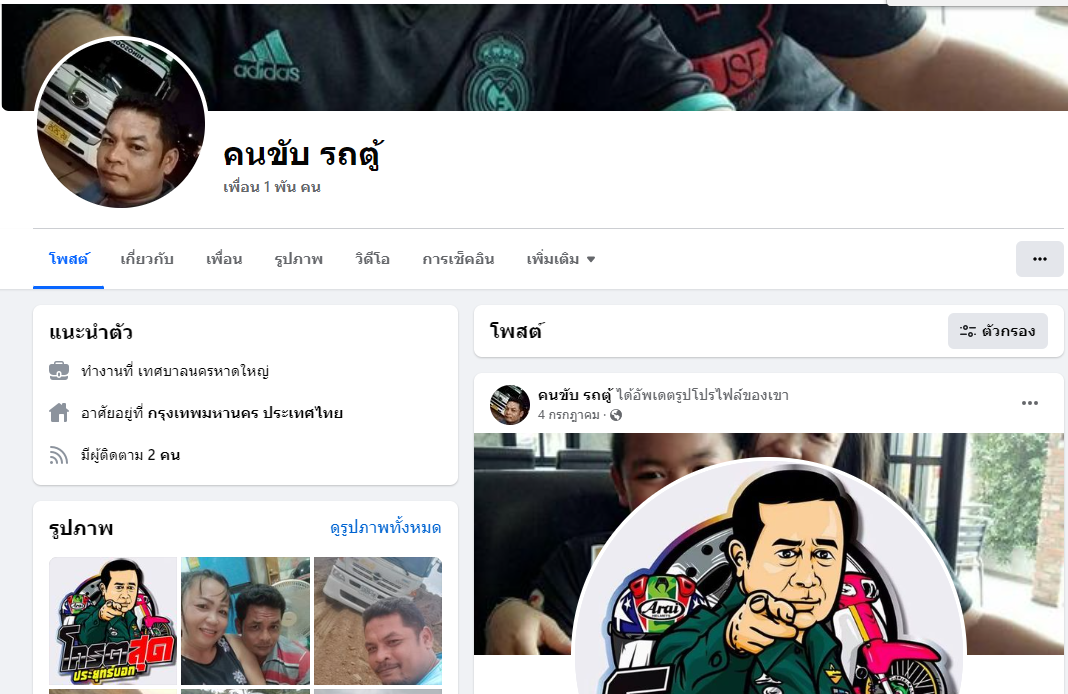Viewport: 1068px width, 694px height.
Task: Open the ตัวกรอง filters button
Action: (998, 331)
